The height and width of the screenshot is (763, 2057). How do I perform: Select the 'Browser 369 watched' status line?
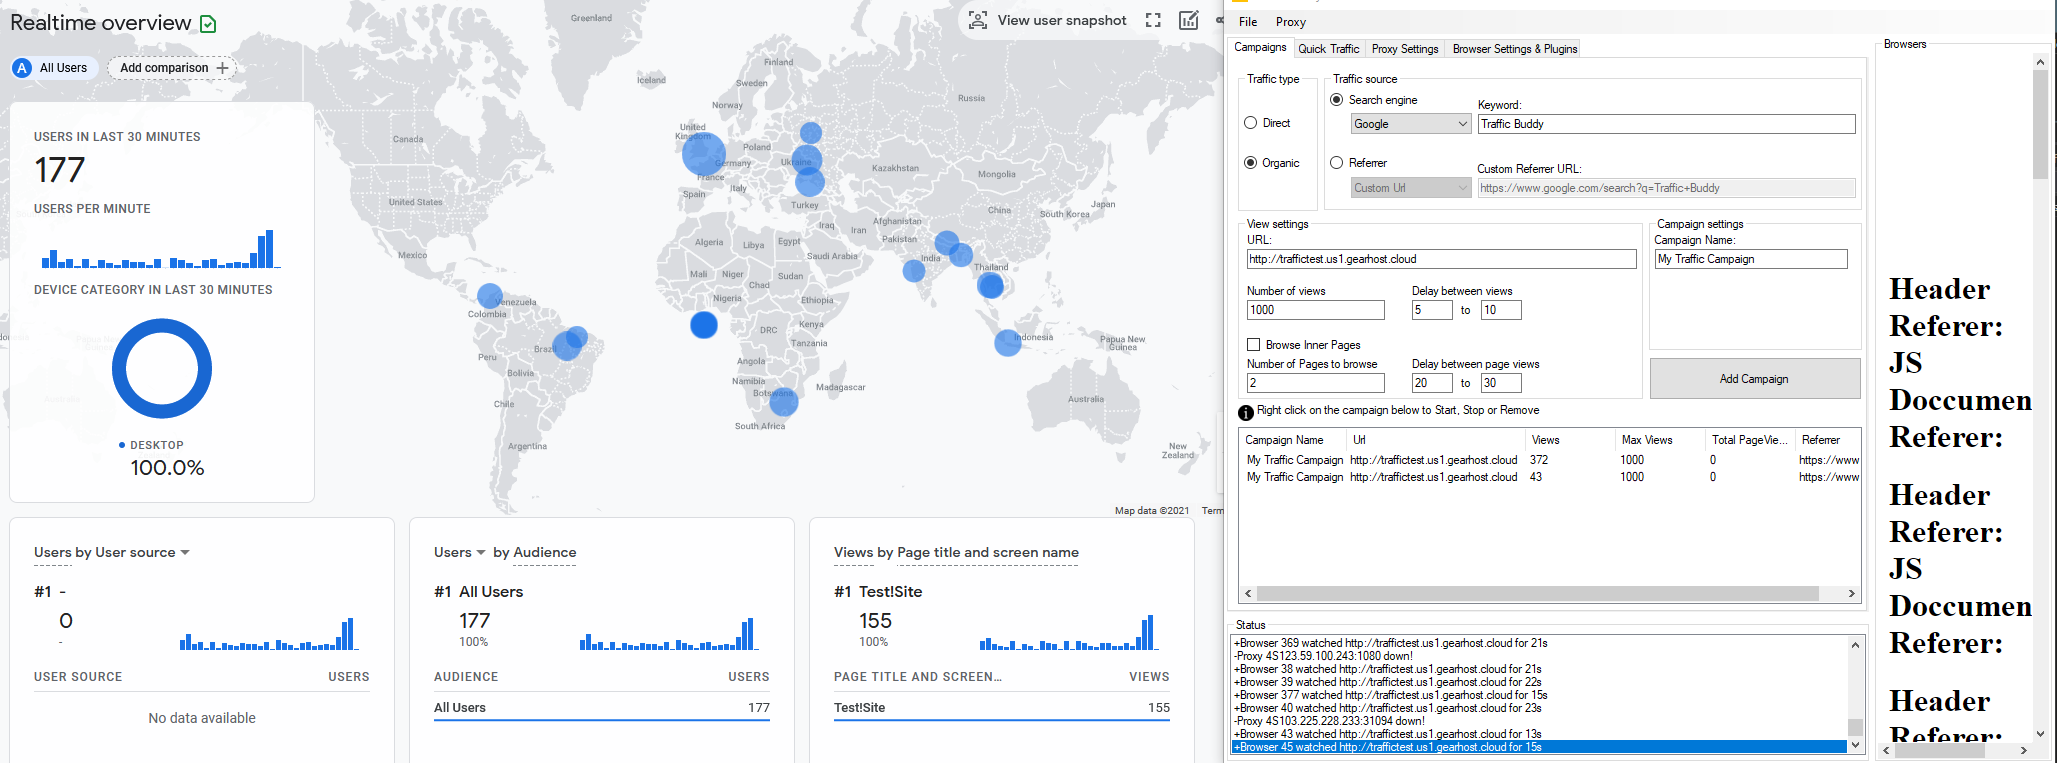(x=1390, y=643)
